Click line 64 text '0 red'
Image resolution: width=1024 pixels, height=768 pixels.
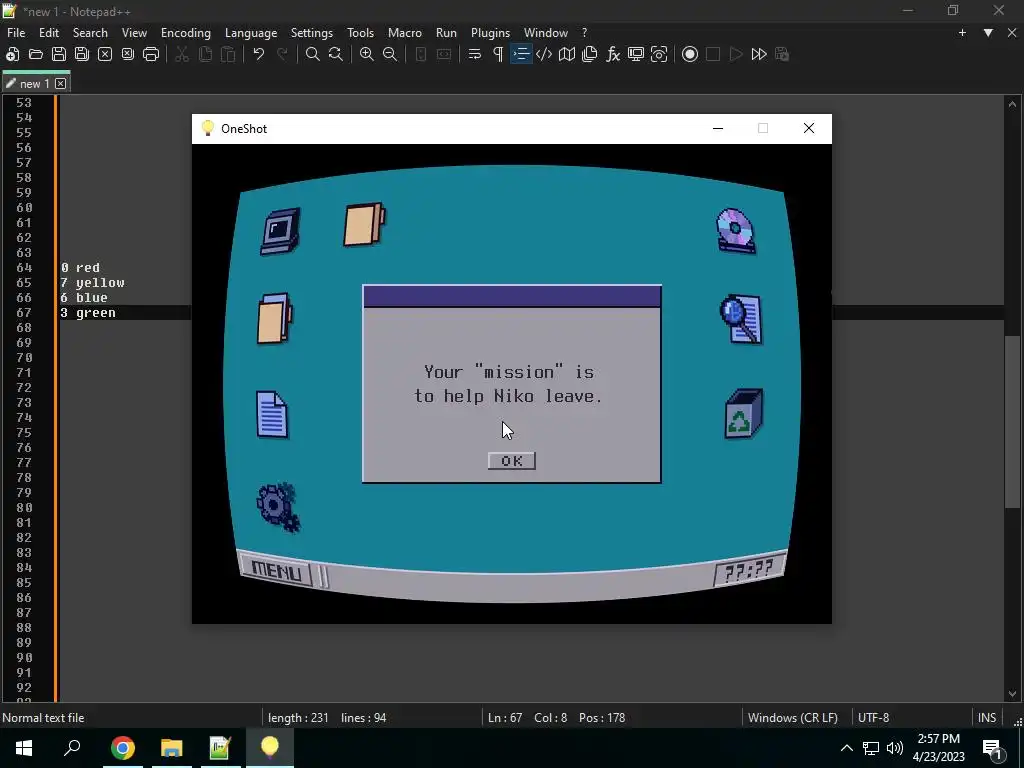pos(80,268)
